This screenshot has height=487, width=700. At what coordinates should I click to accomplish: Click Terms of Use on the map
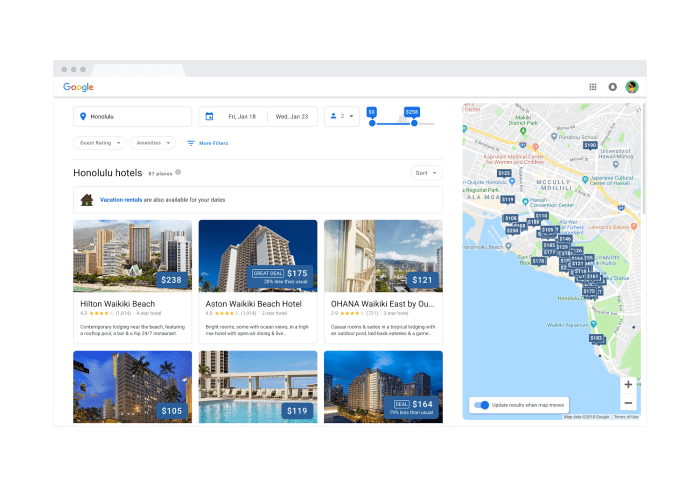click(626, 417)
